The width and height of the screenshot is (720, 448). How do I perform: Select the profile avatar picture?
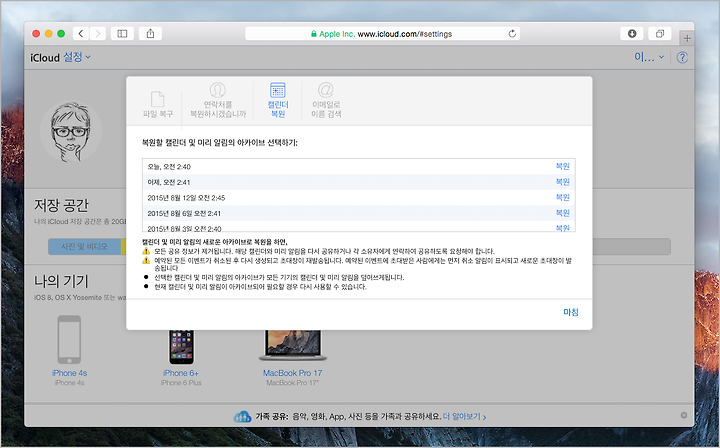71,132
